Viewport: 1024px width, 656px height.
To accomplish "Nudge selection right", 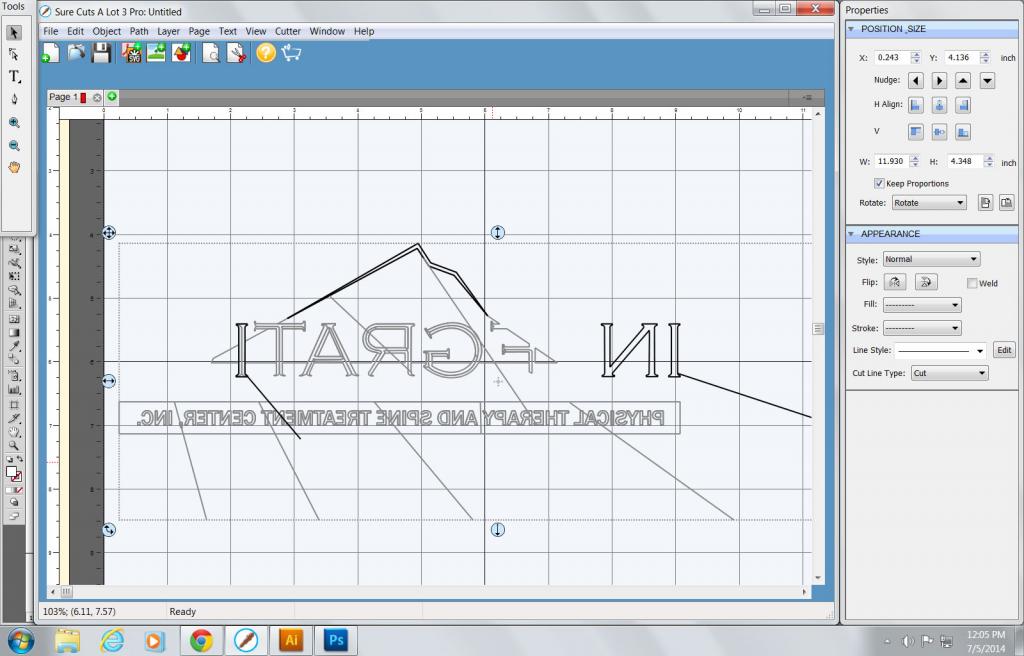I will coord(939,80).
